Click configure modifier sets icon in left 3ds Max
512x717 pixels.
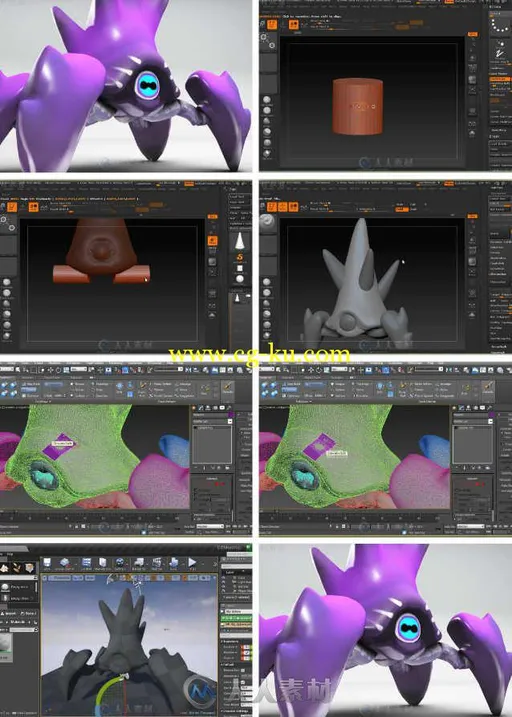tap(227, 468)
